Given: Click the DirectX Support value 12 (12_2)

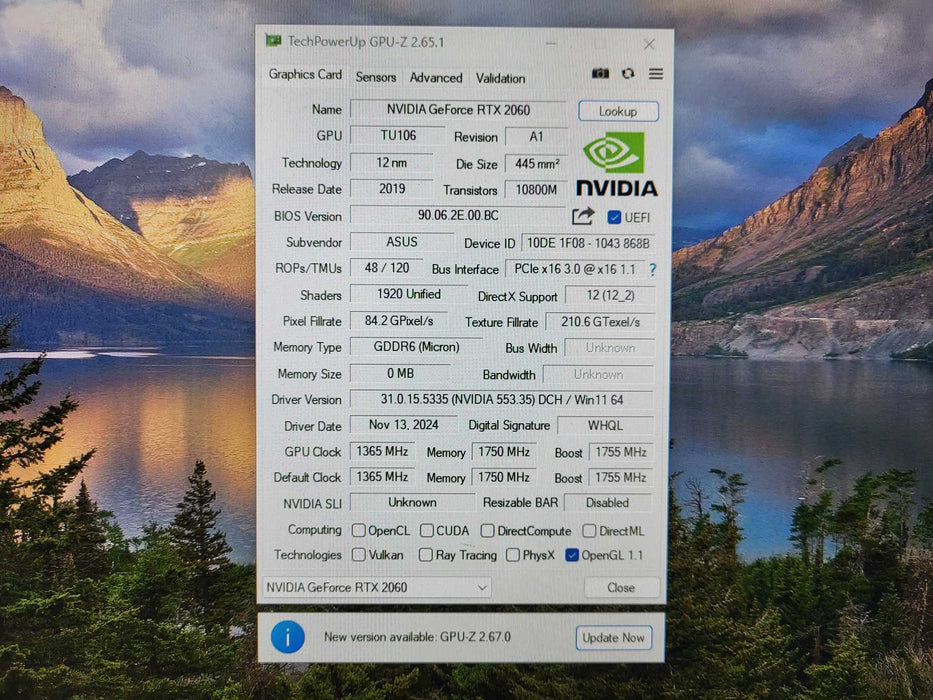Looking at the screenshot, I should (610, 295).
